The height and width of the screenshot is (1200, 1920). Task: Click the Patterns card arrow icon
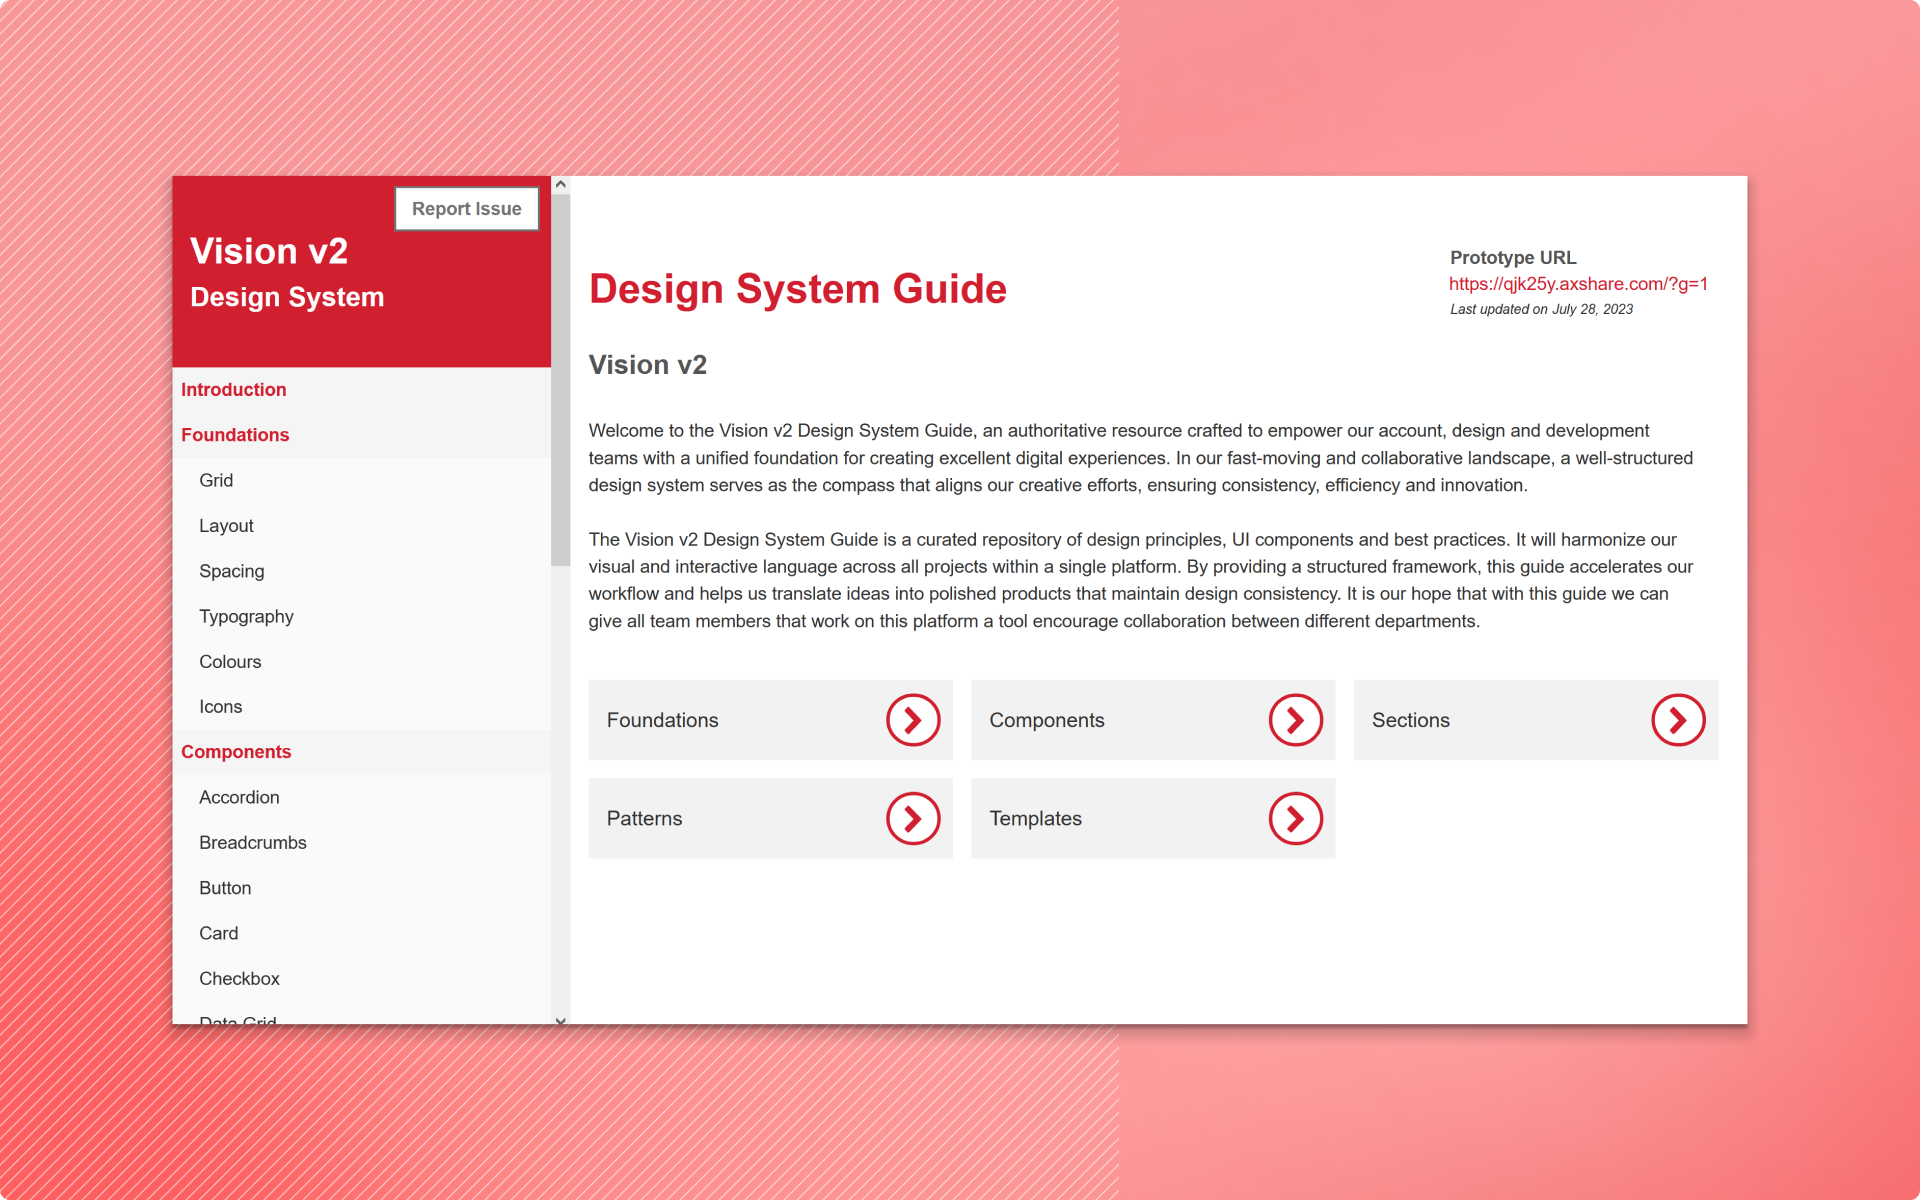912,818
